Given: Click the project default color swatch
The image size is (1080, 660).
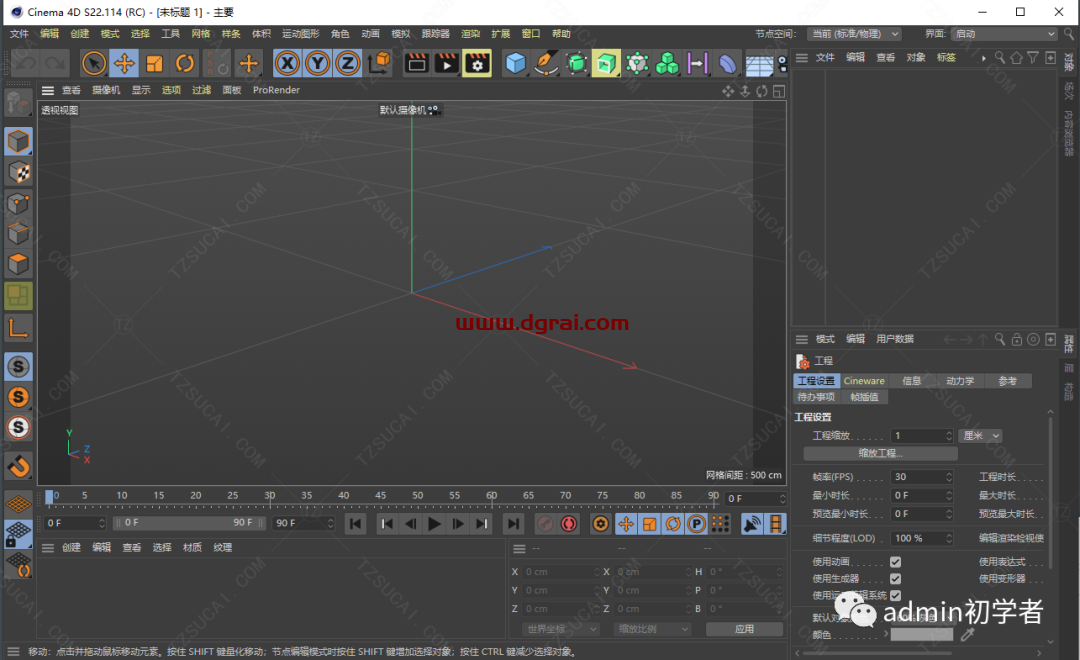Looking at the screenshot, I should 922,635.
